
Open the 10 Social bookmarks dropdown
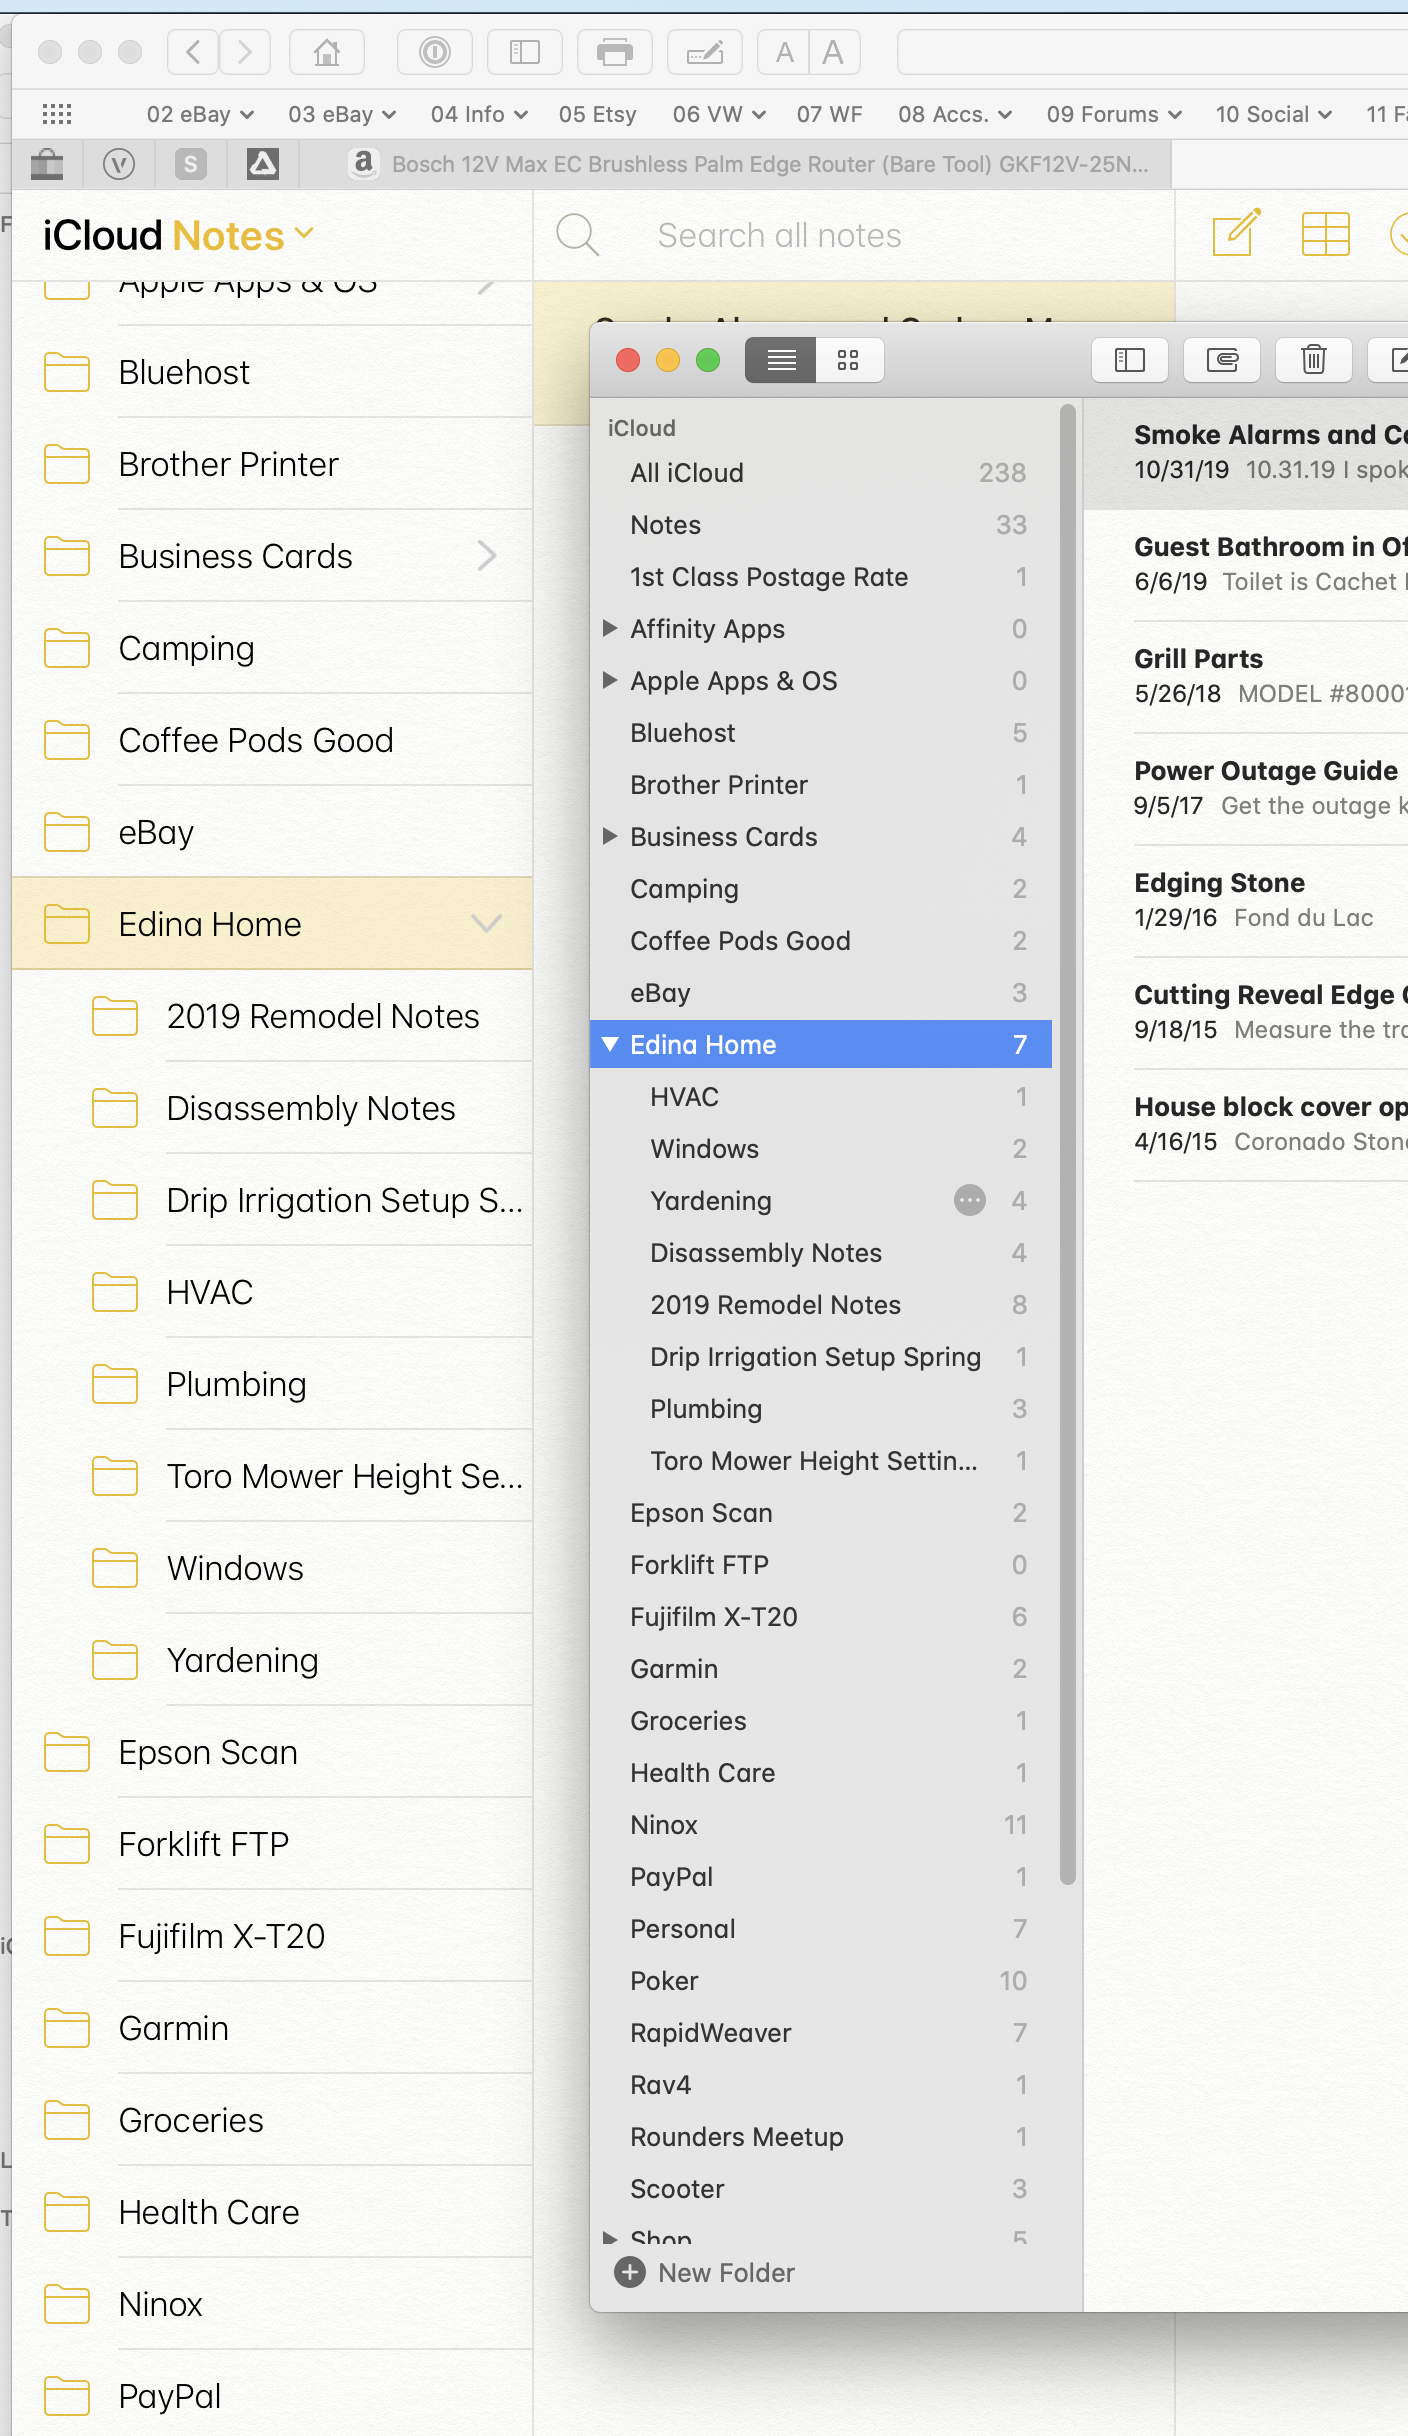pos(1273,114)
